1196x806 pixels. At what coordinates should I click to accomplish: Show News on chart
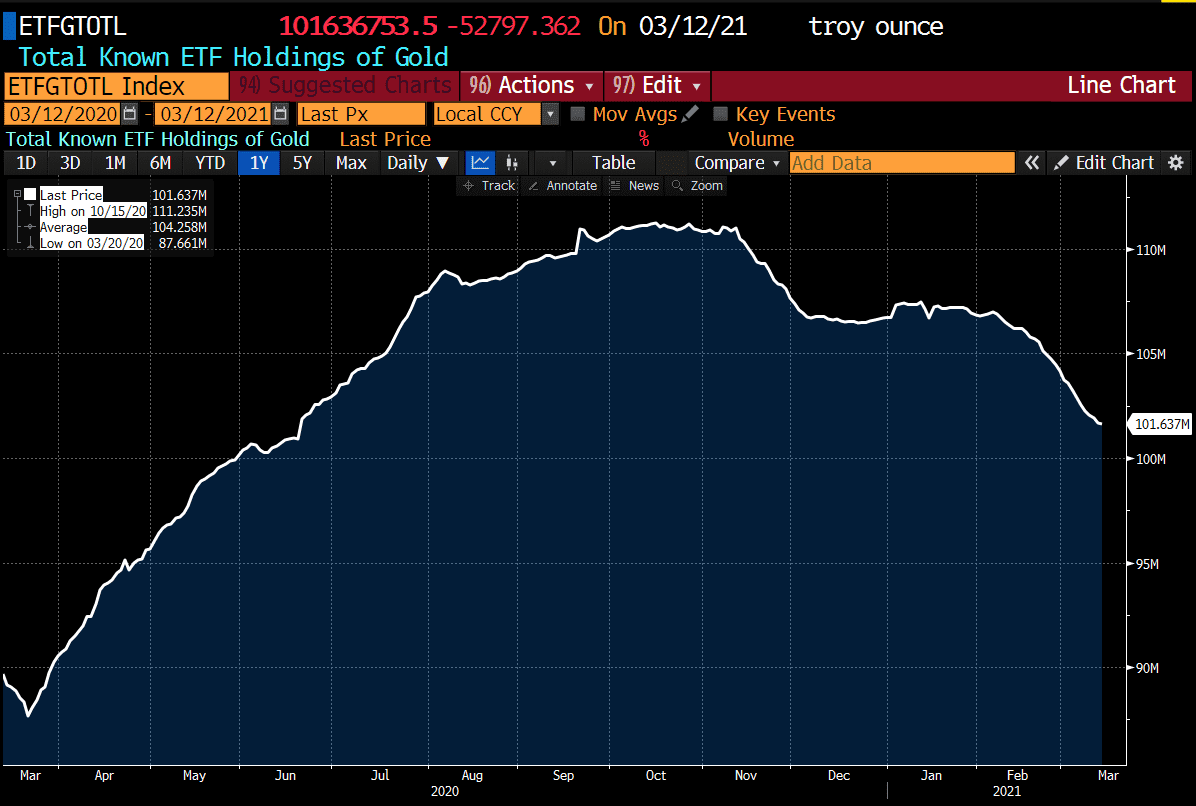point(635,185)
